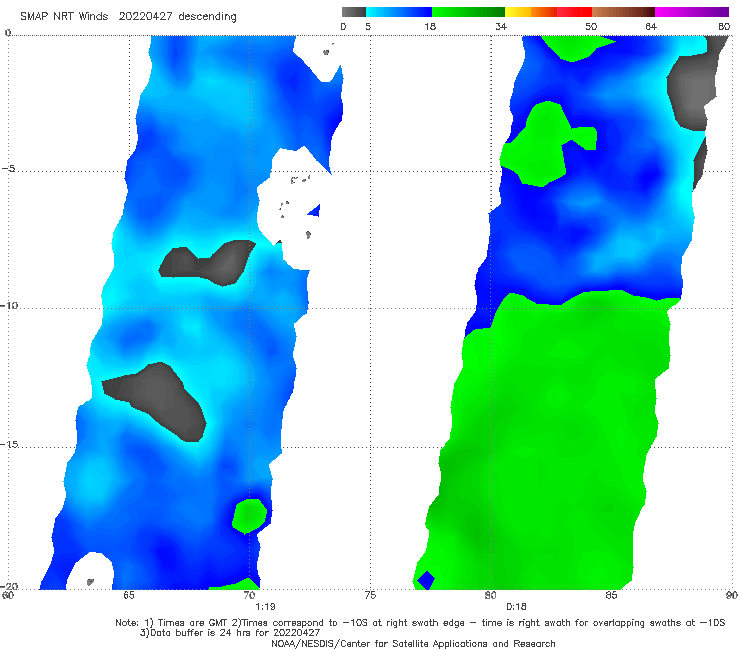740x650 pixels.
Task: Click the latitude axis label '-20'
Action: pos(9,586)
